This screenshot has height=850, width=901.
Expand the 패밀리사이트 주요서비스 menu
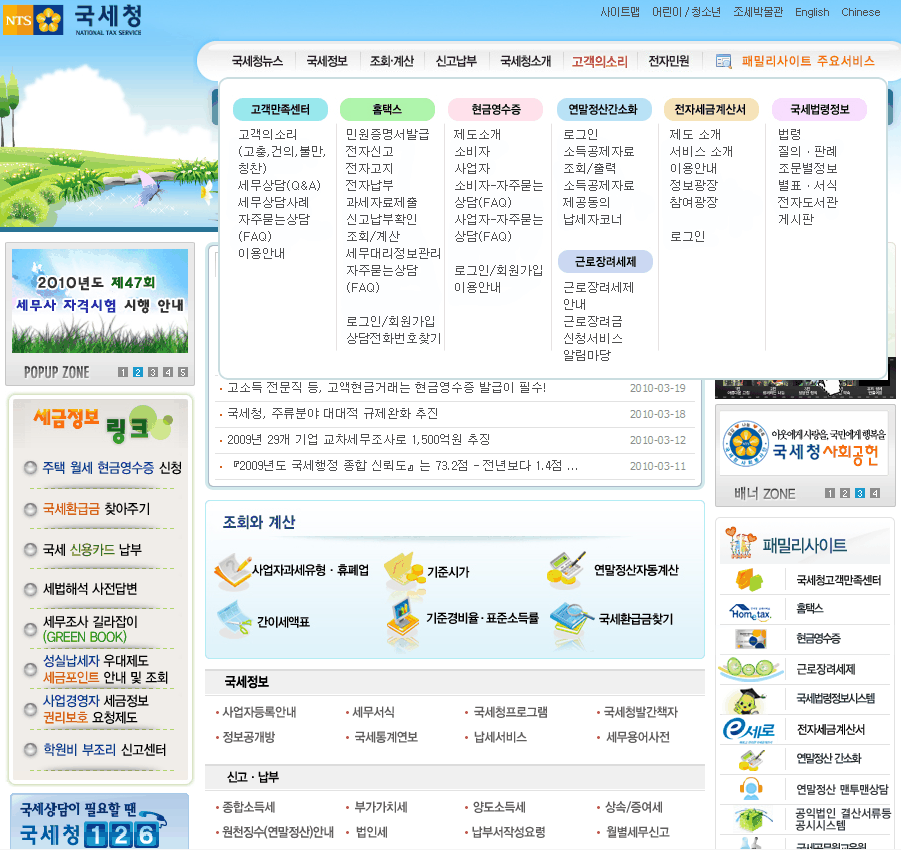(x=796, y=61)
